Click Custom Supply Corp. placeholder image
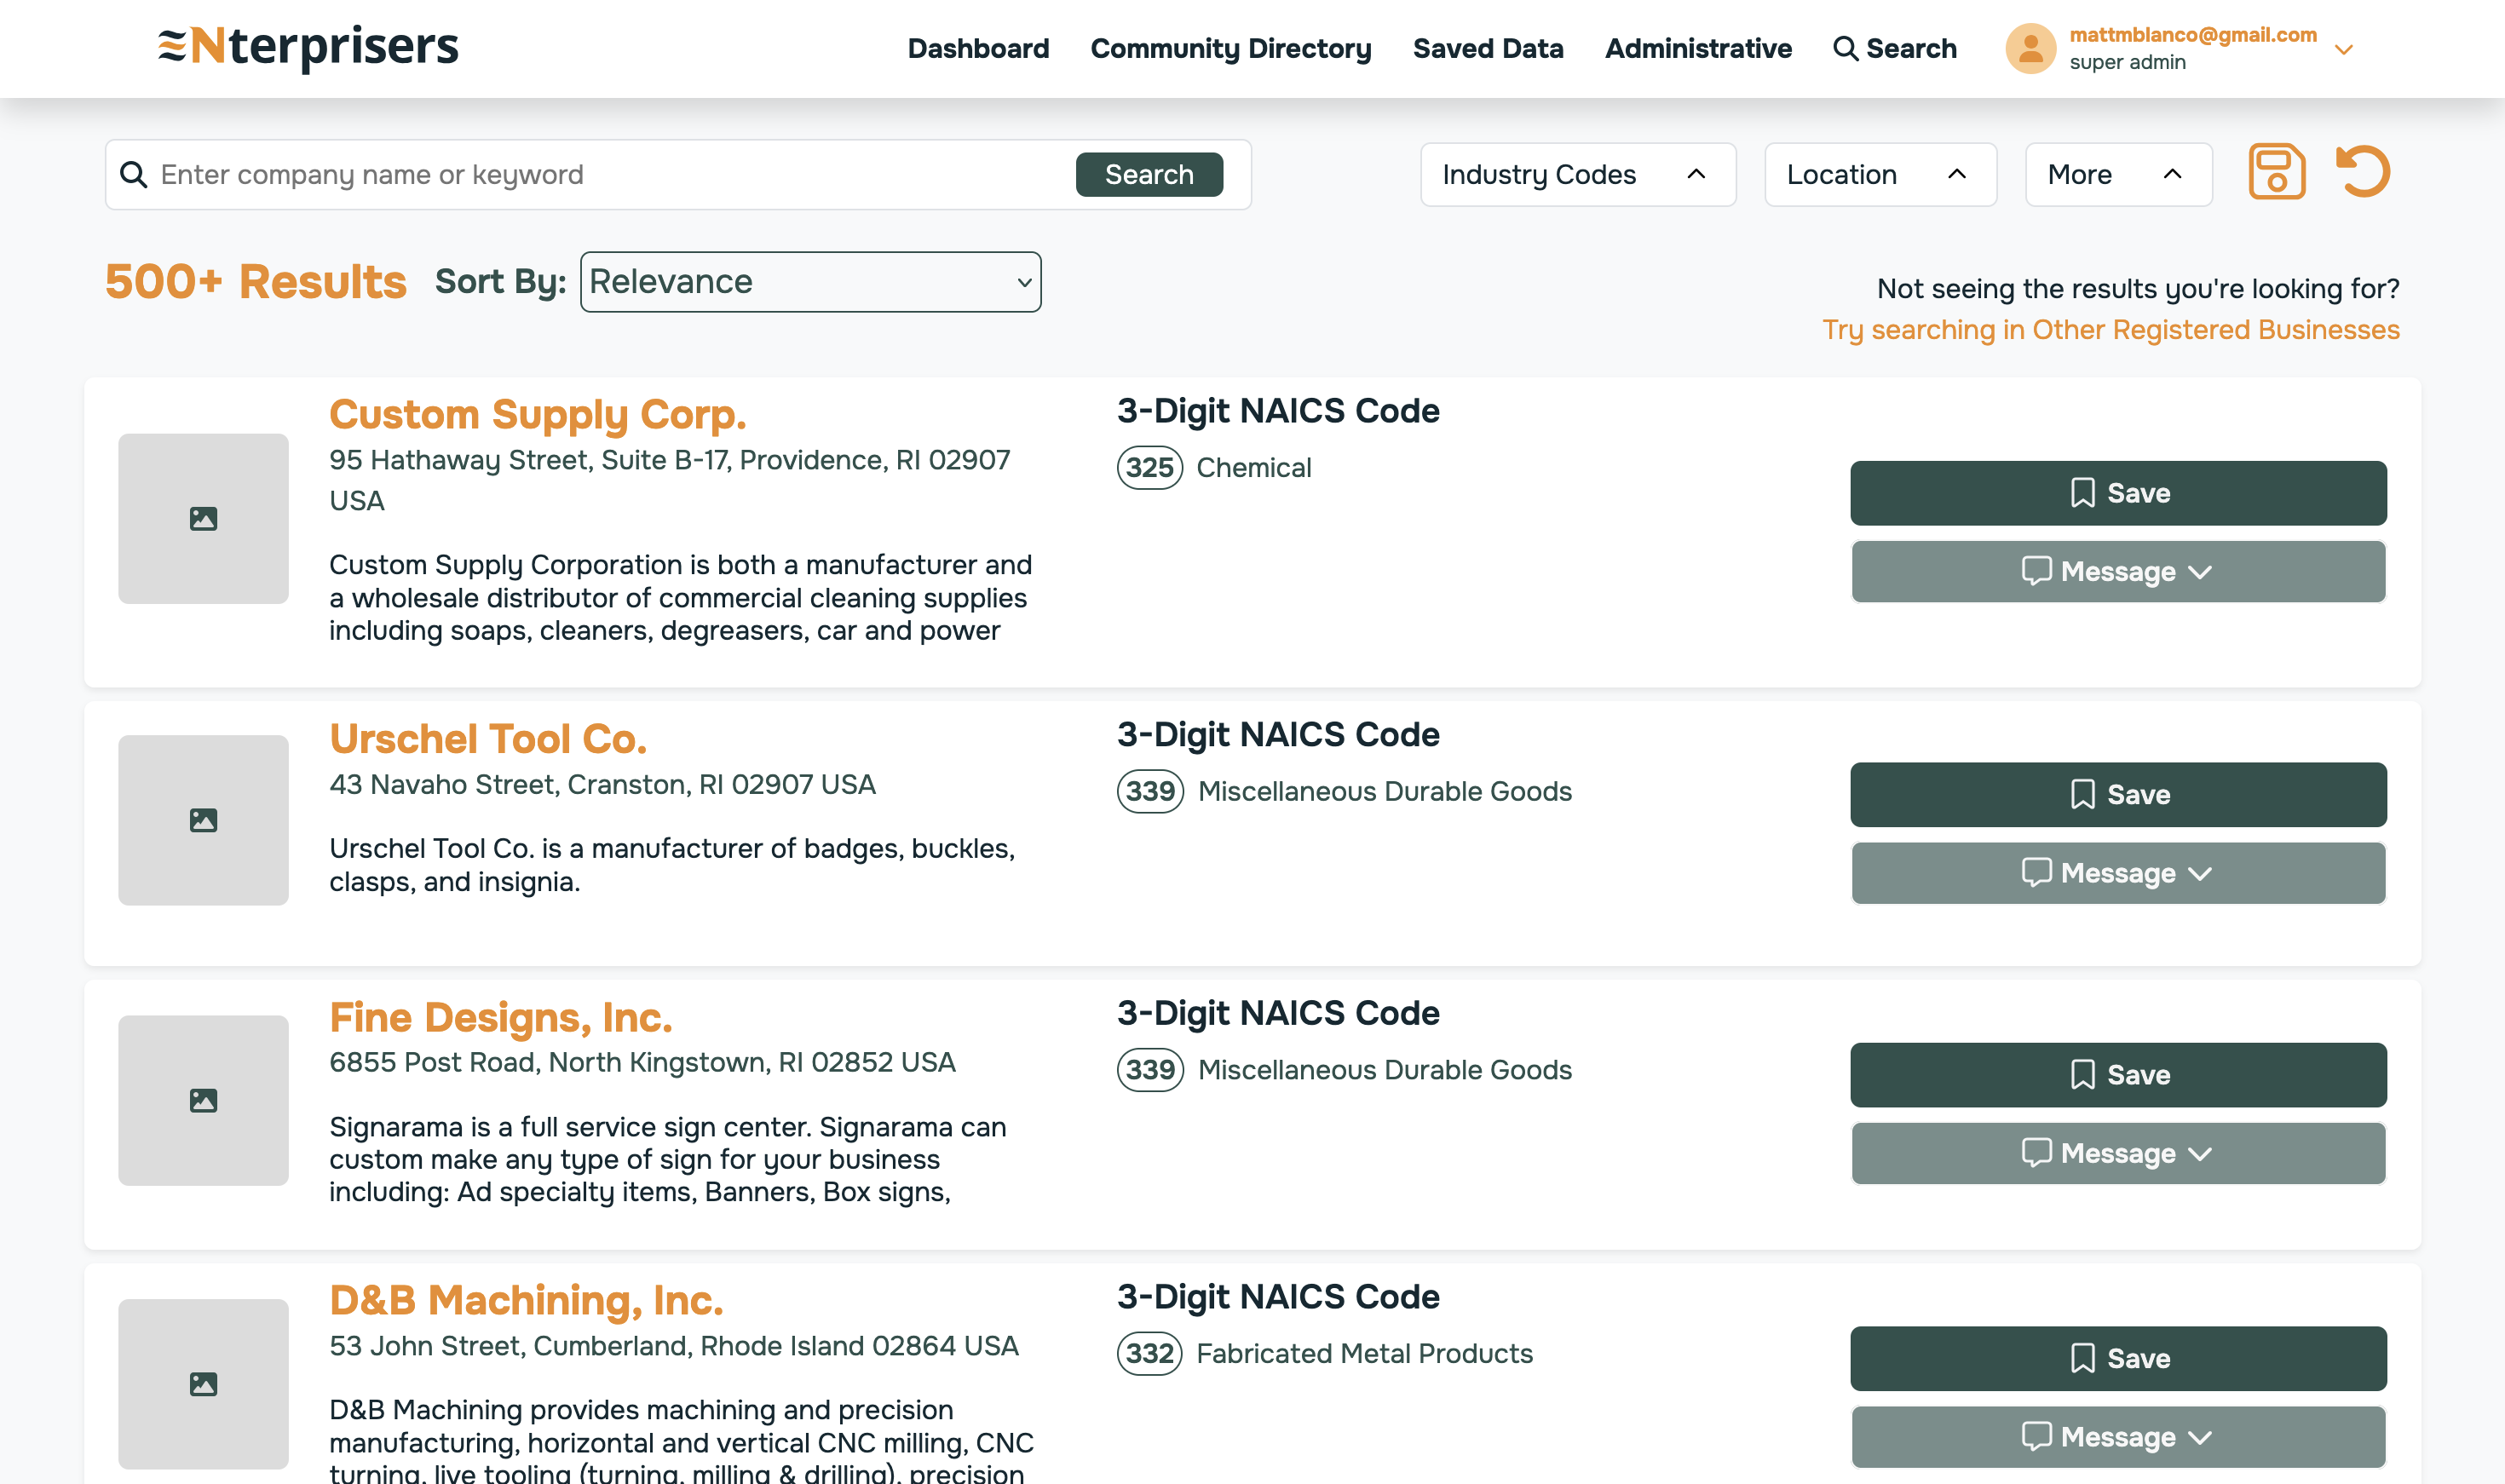The image size is (2505, 1484). [x=203, y=518]
